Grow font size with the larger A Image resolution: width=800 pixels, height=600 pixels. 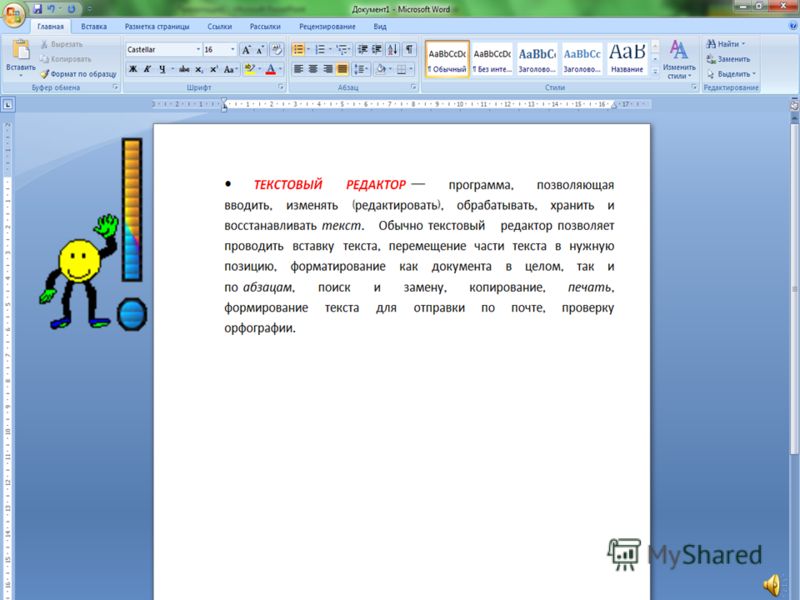pos(246,49)
